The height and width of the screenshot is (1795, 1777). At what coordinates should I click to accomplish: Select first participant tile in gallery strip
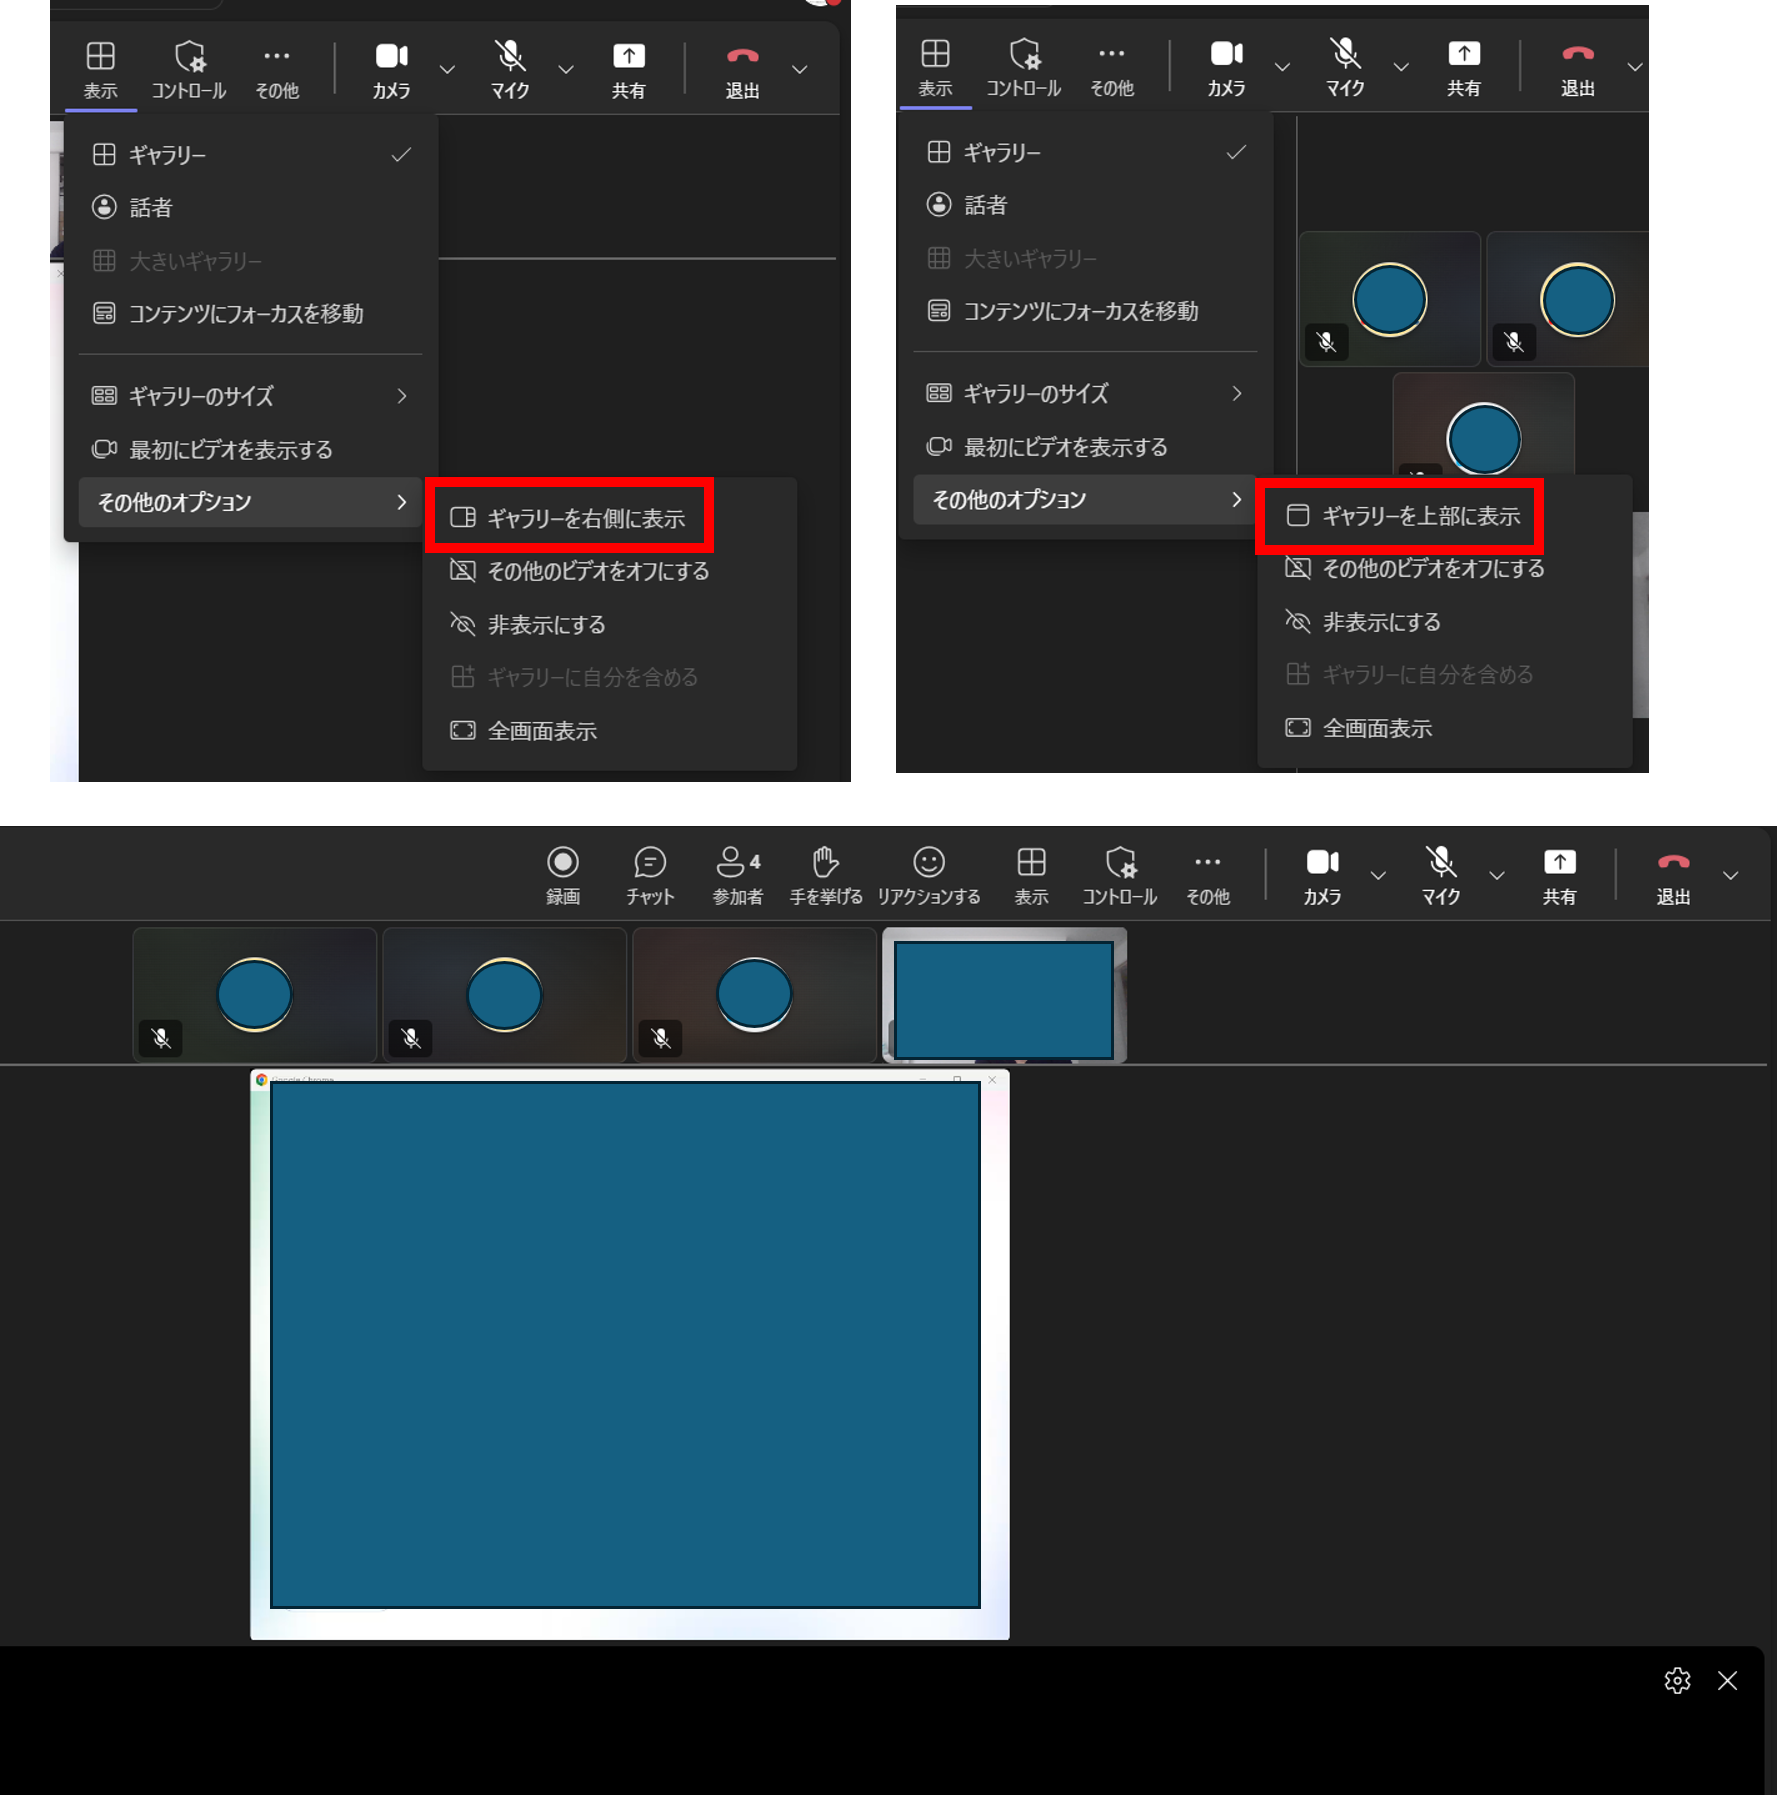255,995
